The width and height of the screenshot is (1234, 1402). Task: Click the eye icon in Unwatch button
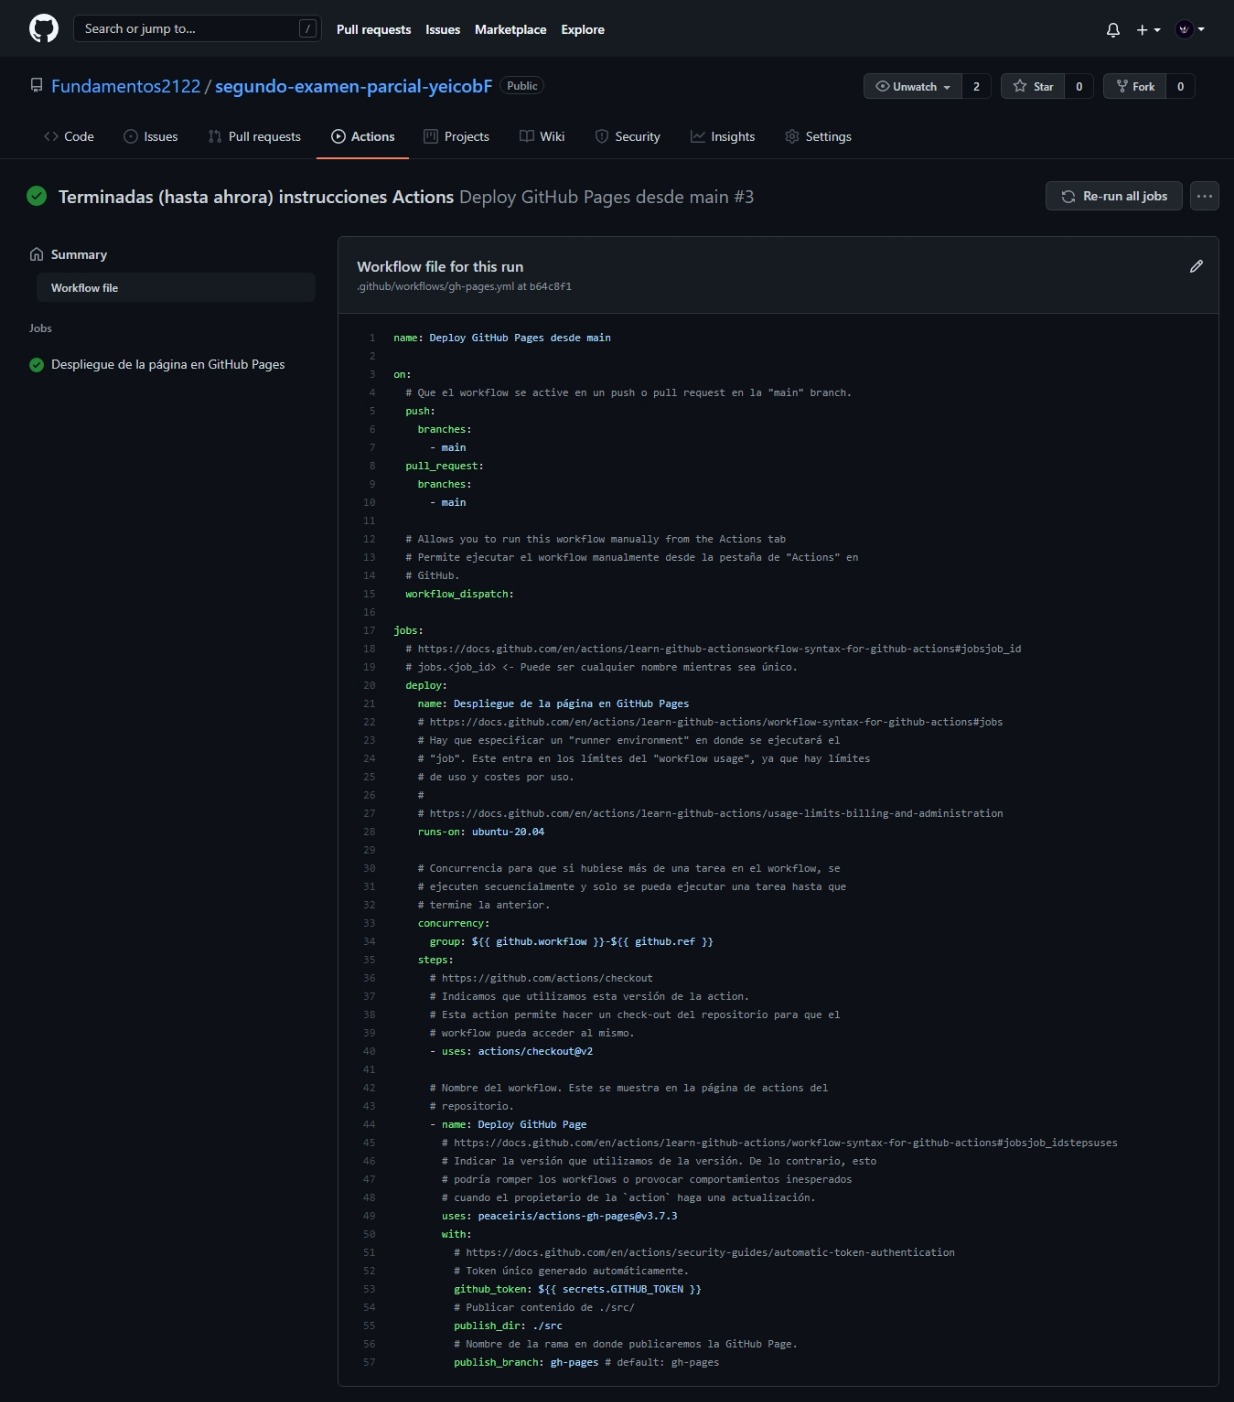coord(882,87)
